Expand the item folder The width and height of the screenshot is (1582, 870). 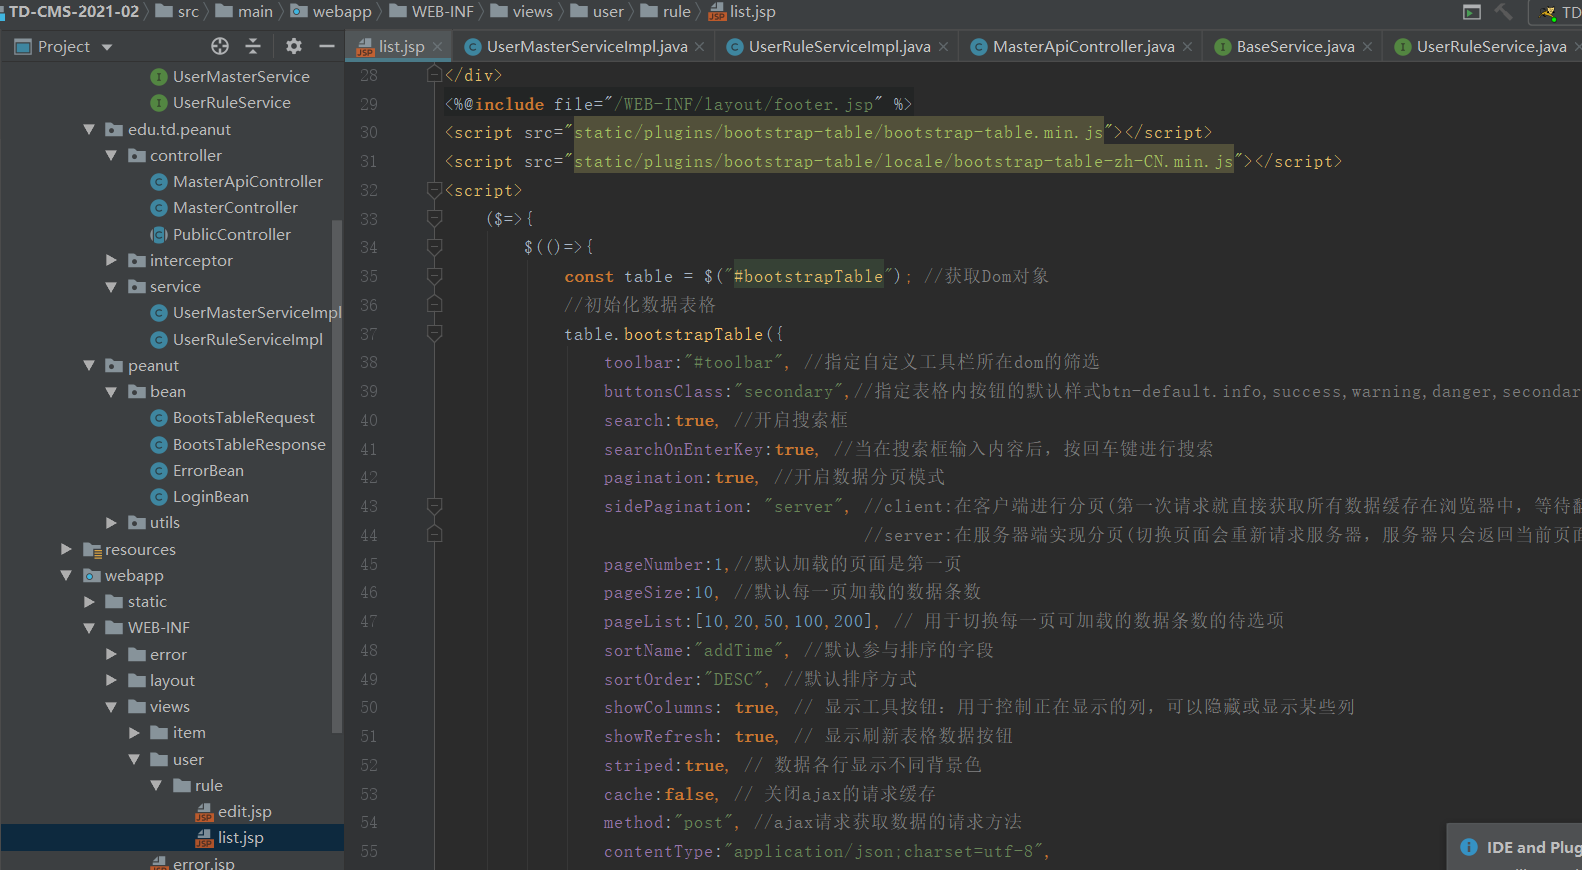[134, 732]
